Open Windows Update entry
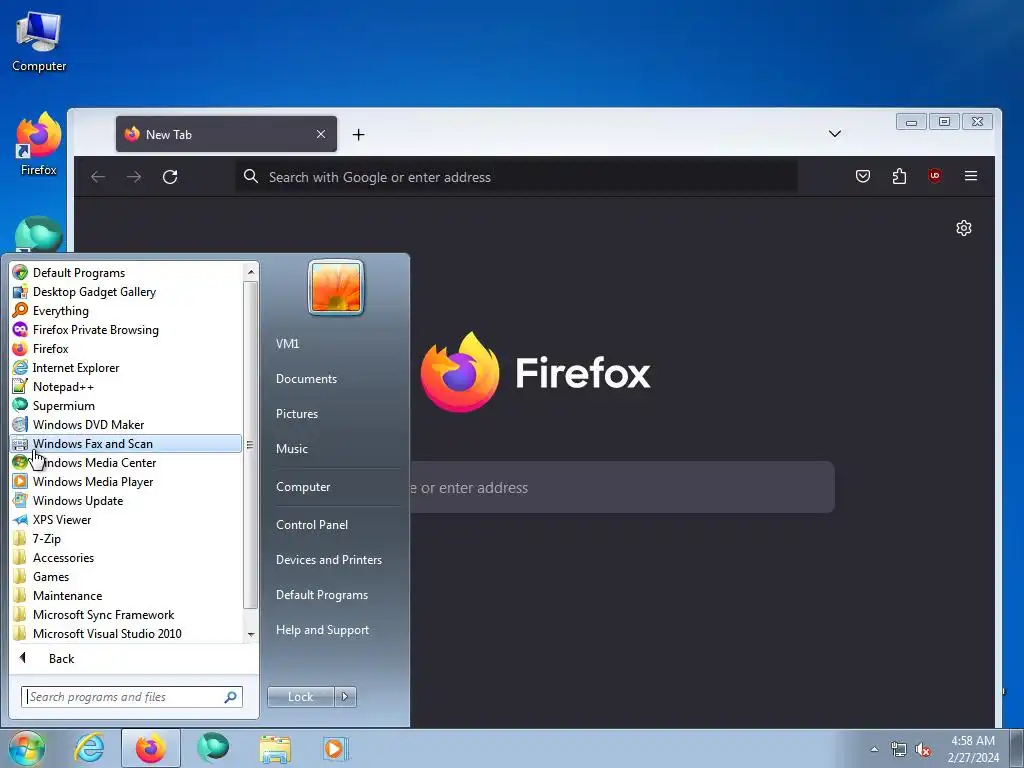 (x=126, y=500)
